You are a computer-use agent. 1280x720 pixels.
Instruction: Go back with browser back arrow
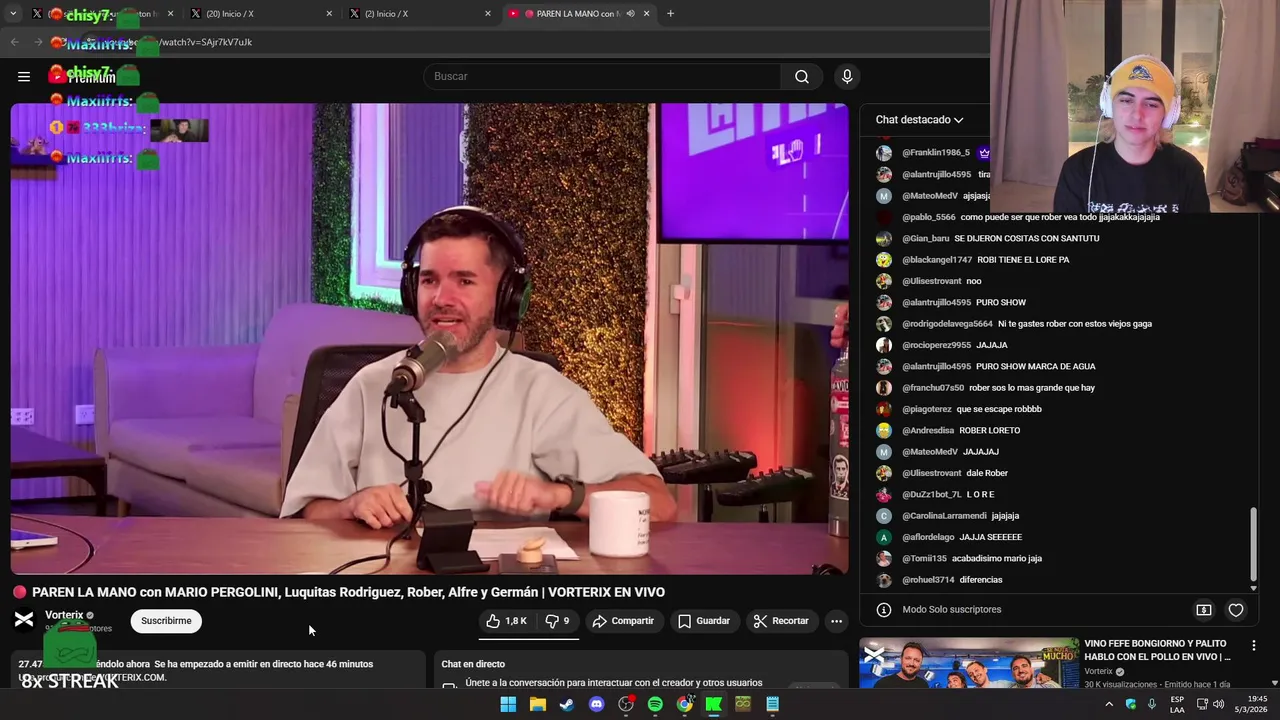(x=14, y=42)
